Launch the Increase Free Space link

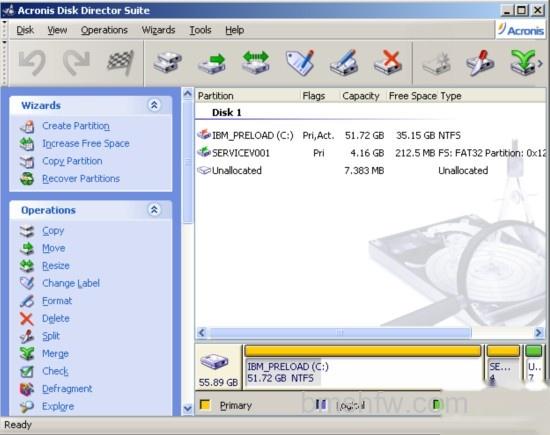(x=86, y=143)
